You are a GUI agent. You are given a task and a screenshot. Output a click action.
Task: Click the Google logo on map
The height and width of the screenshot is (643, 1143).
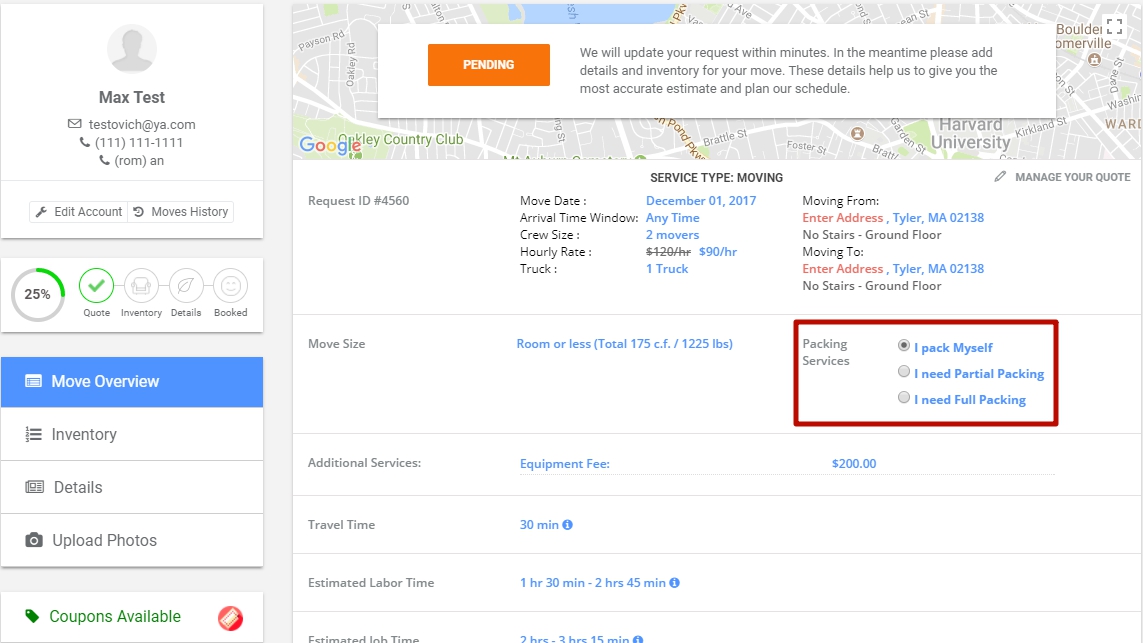click(x=330, y=145)
